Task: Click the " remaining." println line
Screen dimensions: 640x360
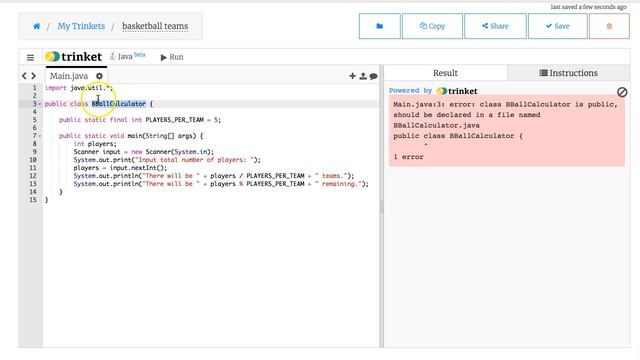Action: (x=221, y=184)
